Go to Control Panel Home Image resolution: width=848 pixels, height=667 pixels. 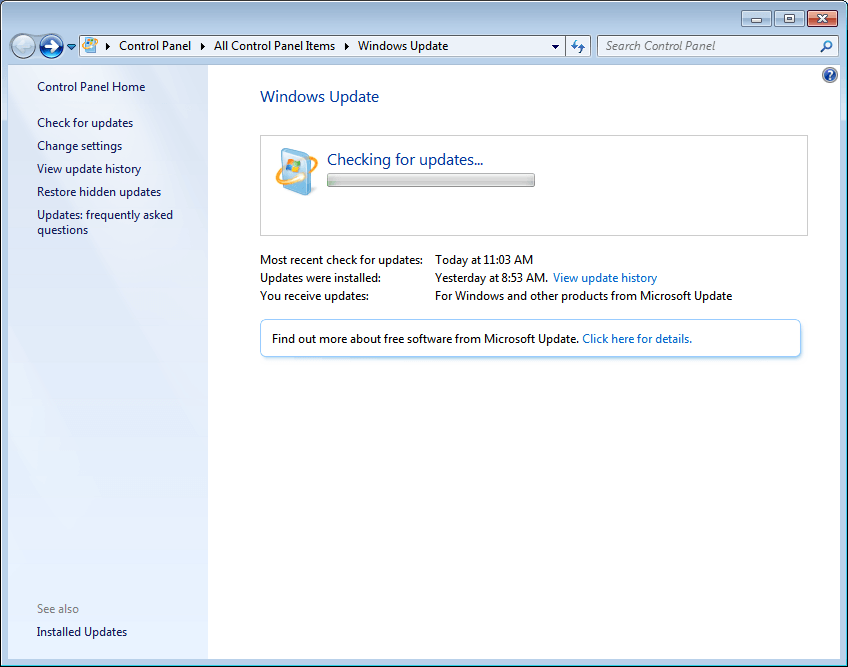91,87
